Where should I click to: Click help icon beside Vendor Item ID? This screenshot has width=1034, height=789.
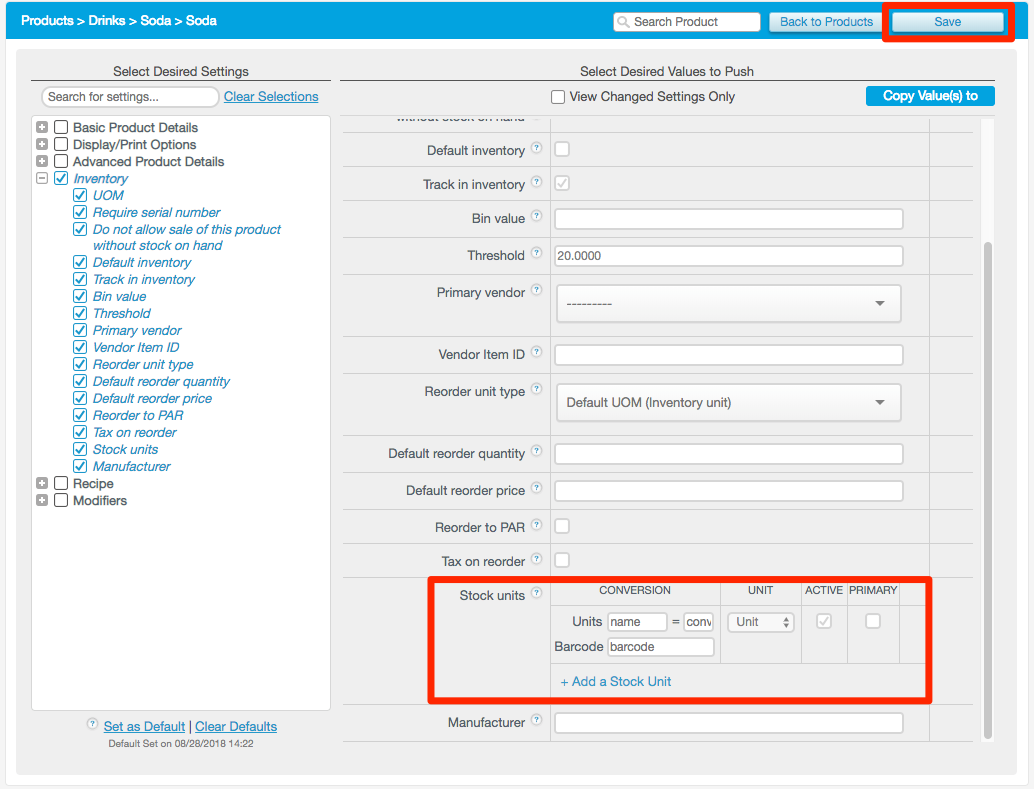[x=537, y=353]
